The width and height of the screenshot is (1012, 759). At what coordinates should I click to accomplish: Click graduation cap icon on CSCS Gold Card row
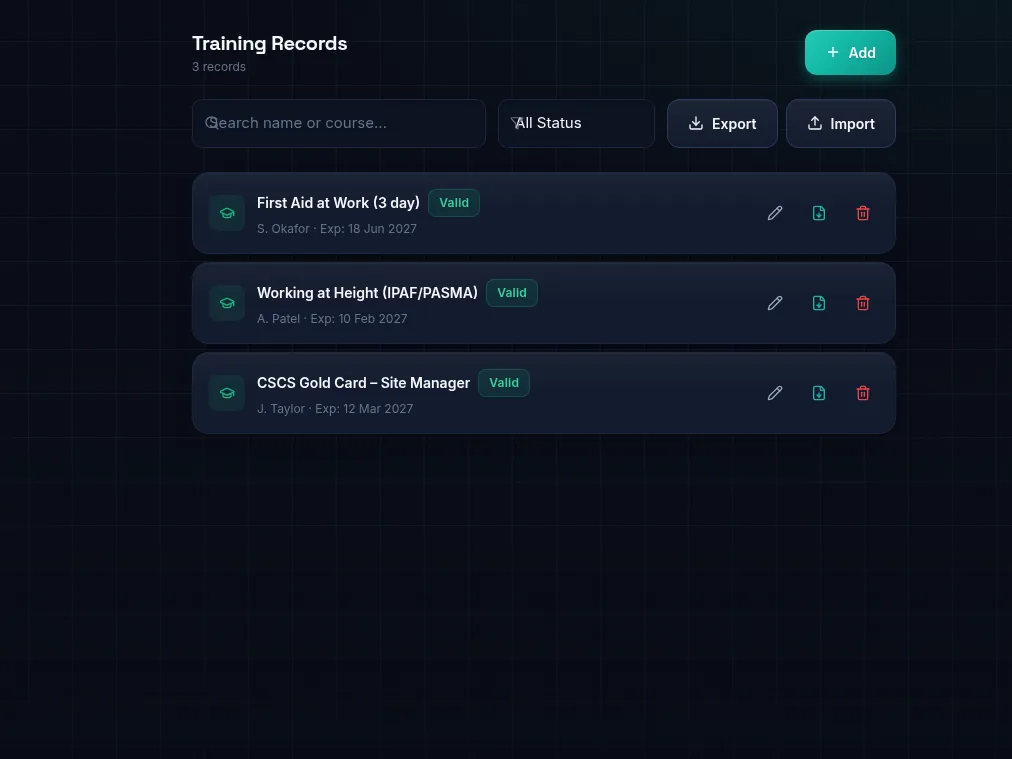click(227, 393)
